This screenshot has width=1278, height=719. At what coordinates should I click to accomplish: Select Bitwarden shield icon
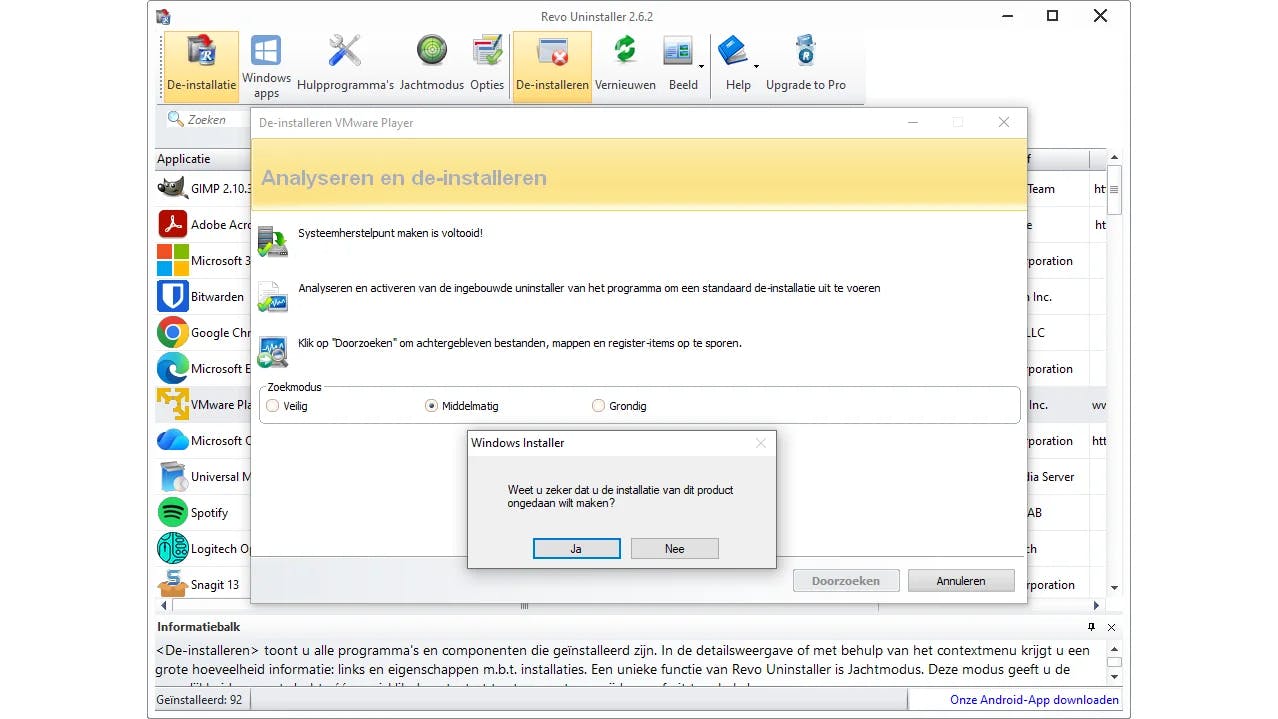[173, 296]
